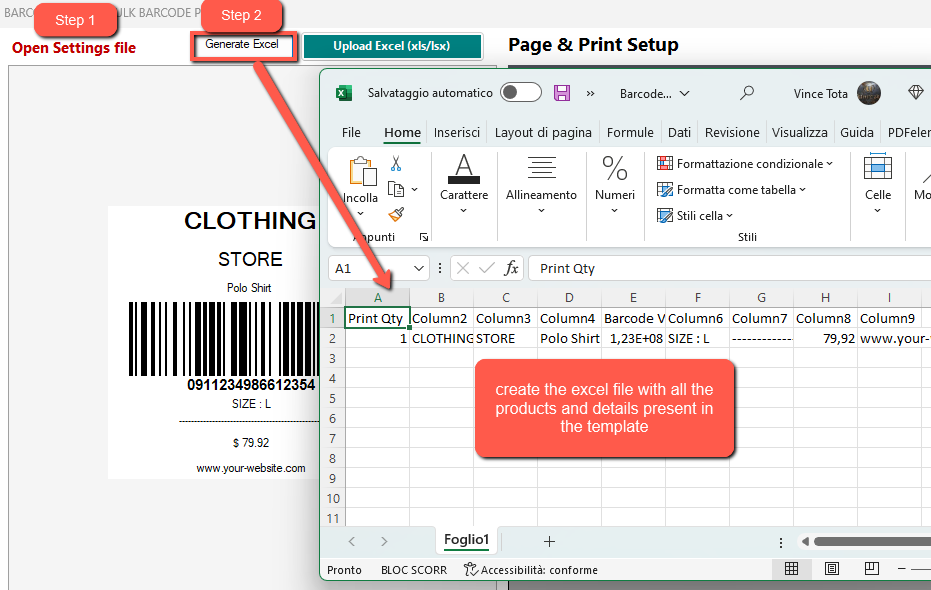Image resolution: width=931 pixels, height=590 pixels.
Task: Click the Excel Save icon
Action: [x=562, y=93]
